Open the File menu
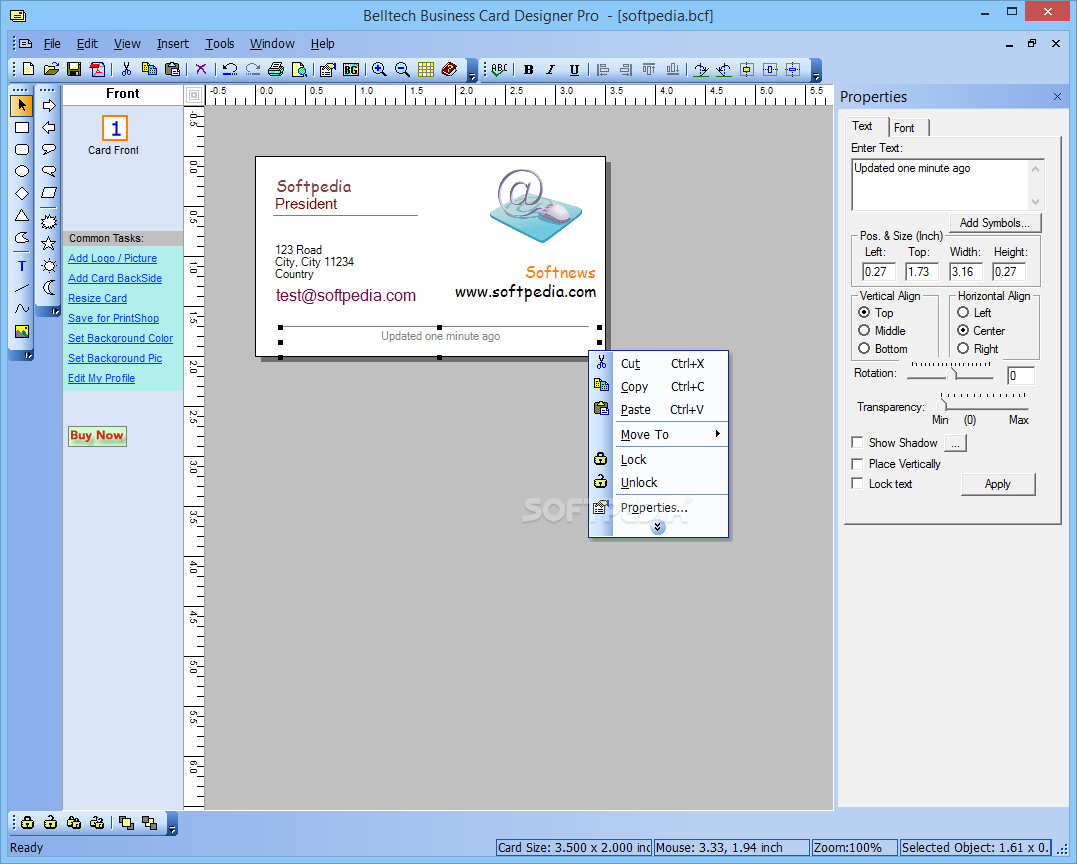Screen dimensions: 1077x864 [52, 44]
